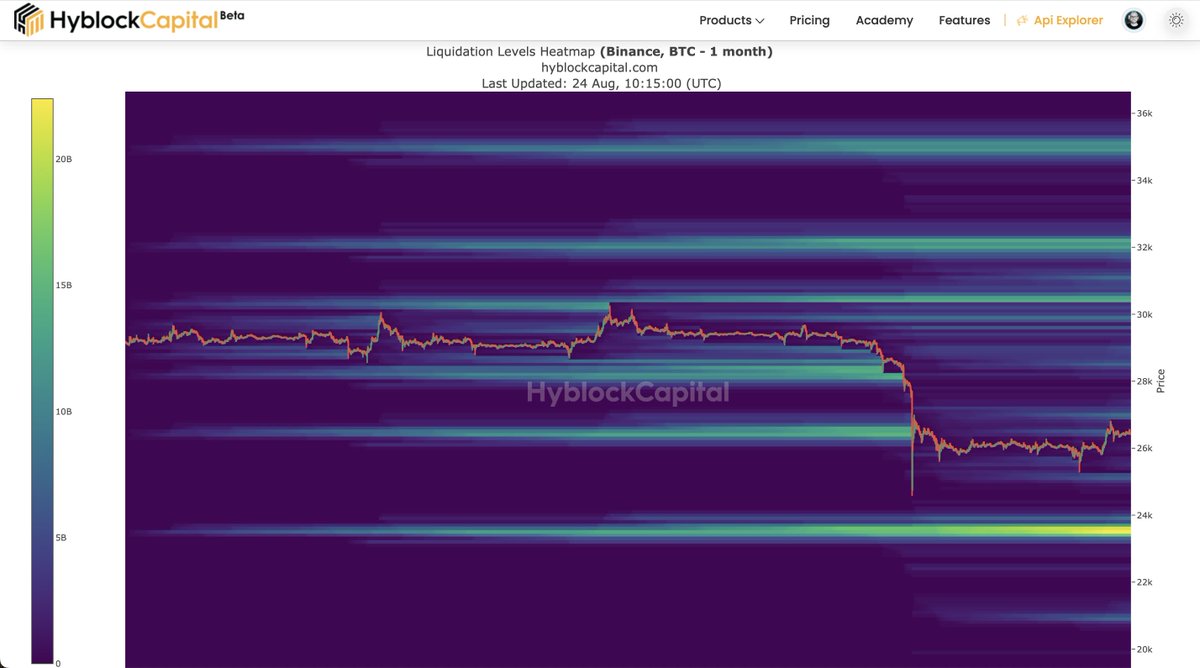
Task: Click the 20B color scale label
Action: (x=64, y=160)
